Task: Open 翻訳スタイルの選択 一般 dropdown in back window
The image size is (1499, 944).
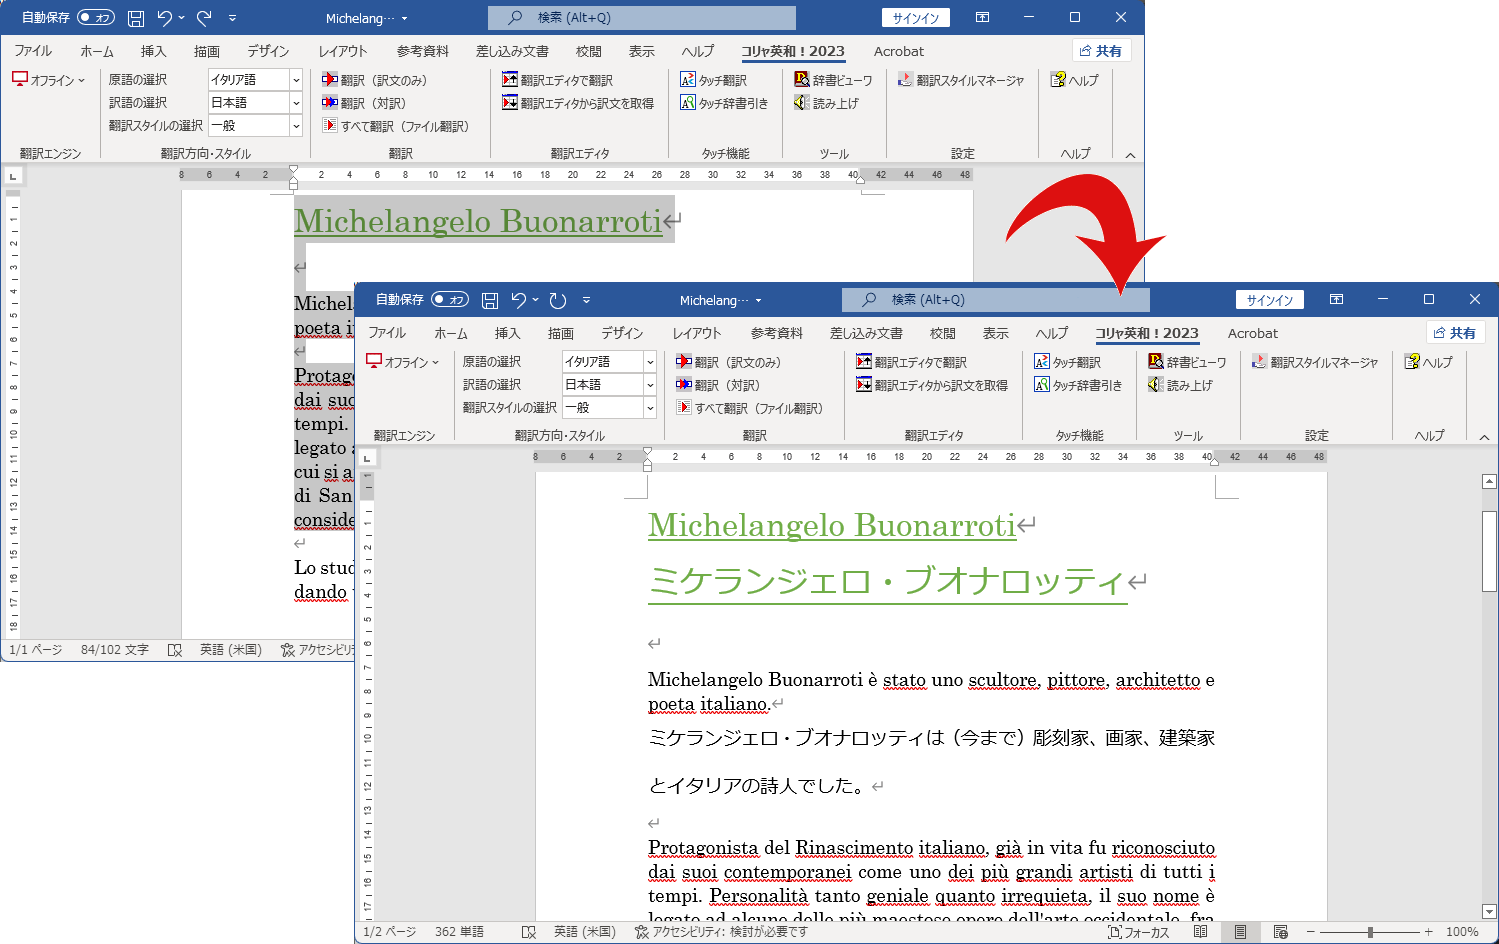Action: click(x=296, y=126)
